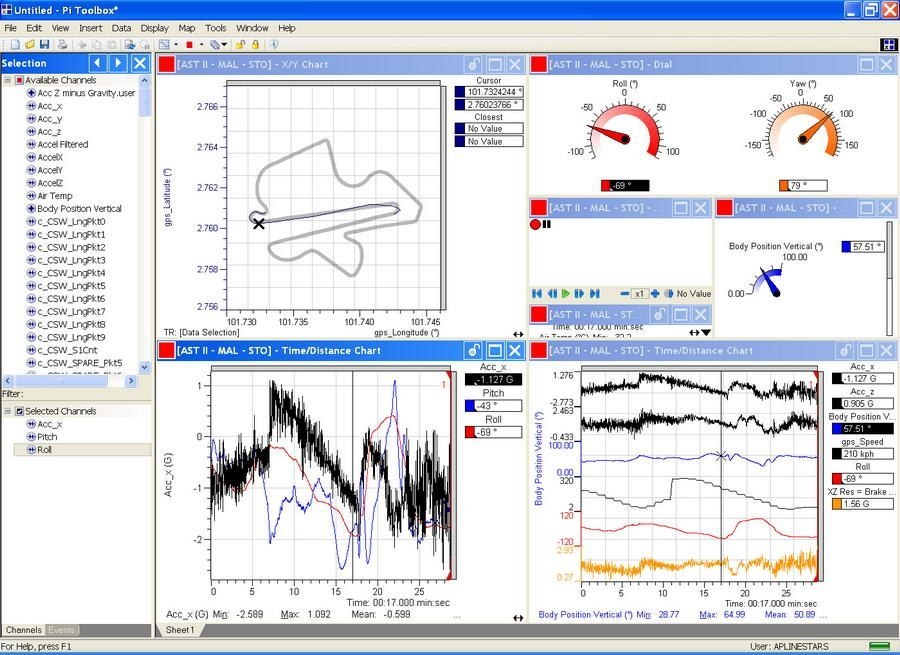The image size is (900, 655).
Task: Skip to start of playback
Action: click(x=537, y=293)
